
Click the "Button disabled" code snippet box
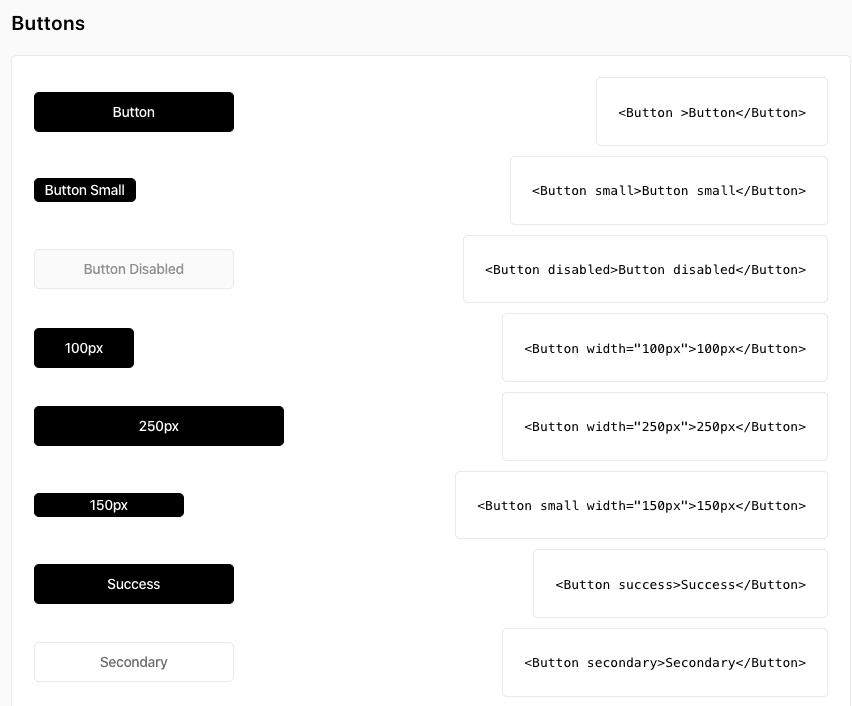click(x=645, y=269)
